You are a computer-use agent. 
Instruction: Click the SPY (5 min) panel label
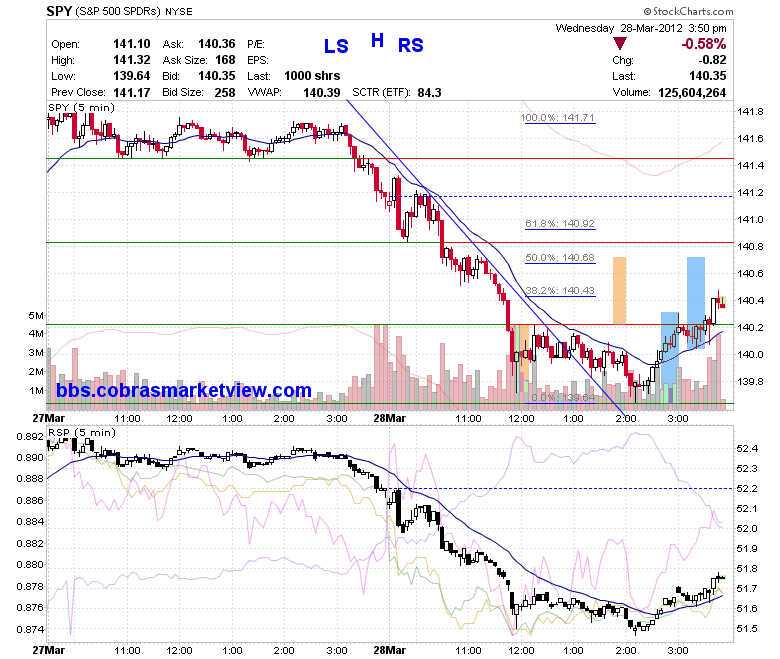82,107
